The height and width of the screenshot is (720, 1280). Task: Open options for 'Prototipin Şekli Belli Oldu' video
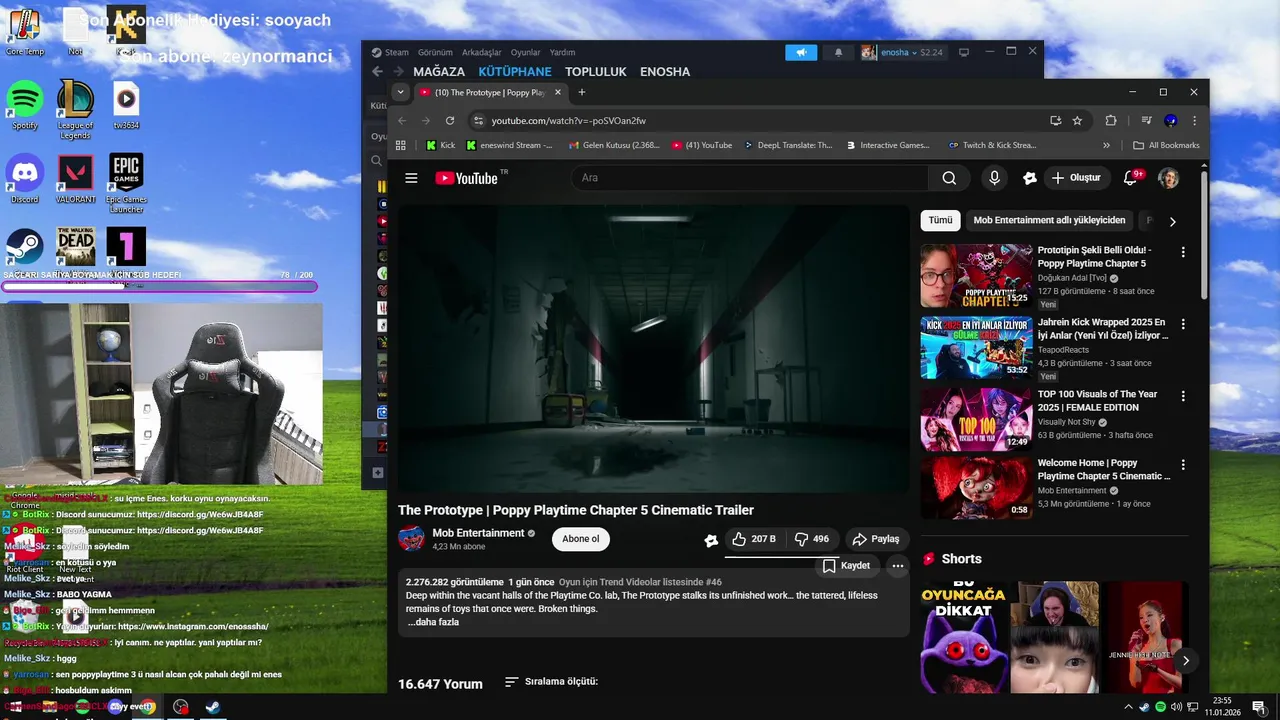1183,253
